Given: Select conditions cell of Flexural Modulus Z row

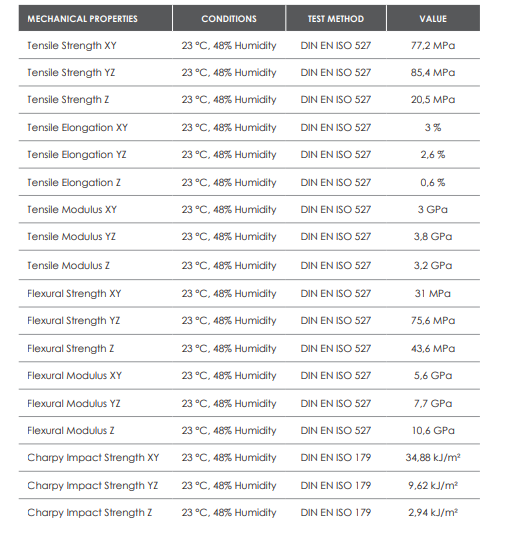Looking at the screenshot, I should pos(229,431).
